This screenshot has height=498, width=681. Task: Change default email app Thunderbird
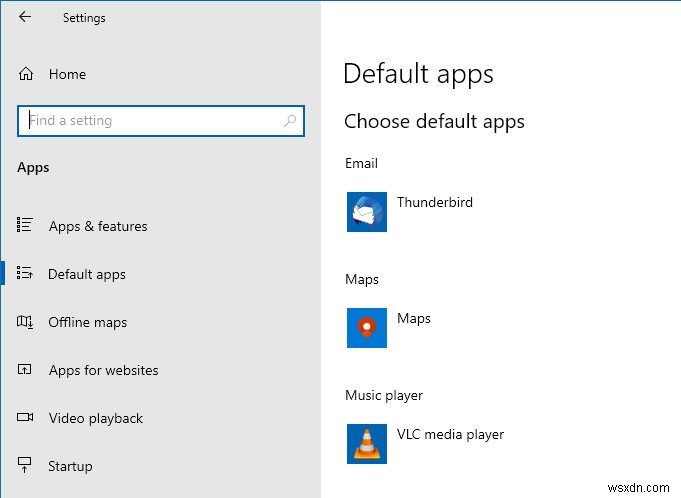[x=435, y=202]
